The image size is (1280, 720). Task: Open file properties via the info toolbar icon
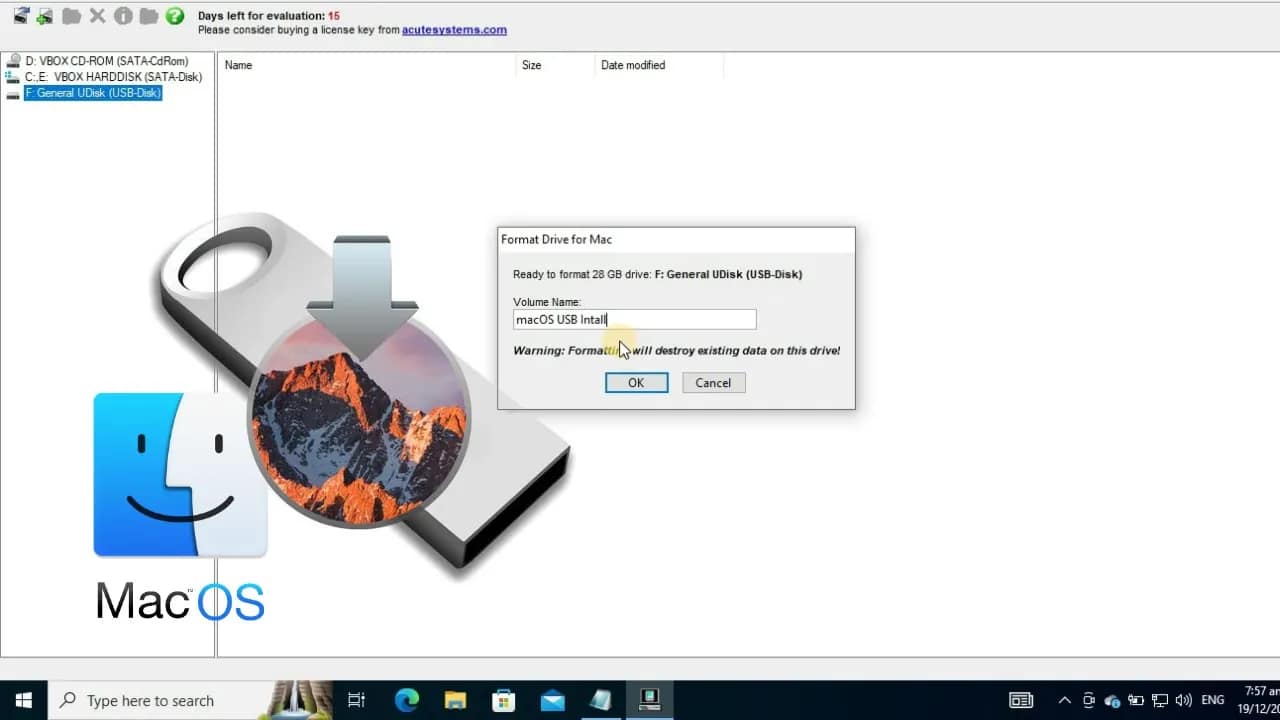click(x=124, y=16)
